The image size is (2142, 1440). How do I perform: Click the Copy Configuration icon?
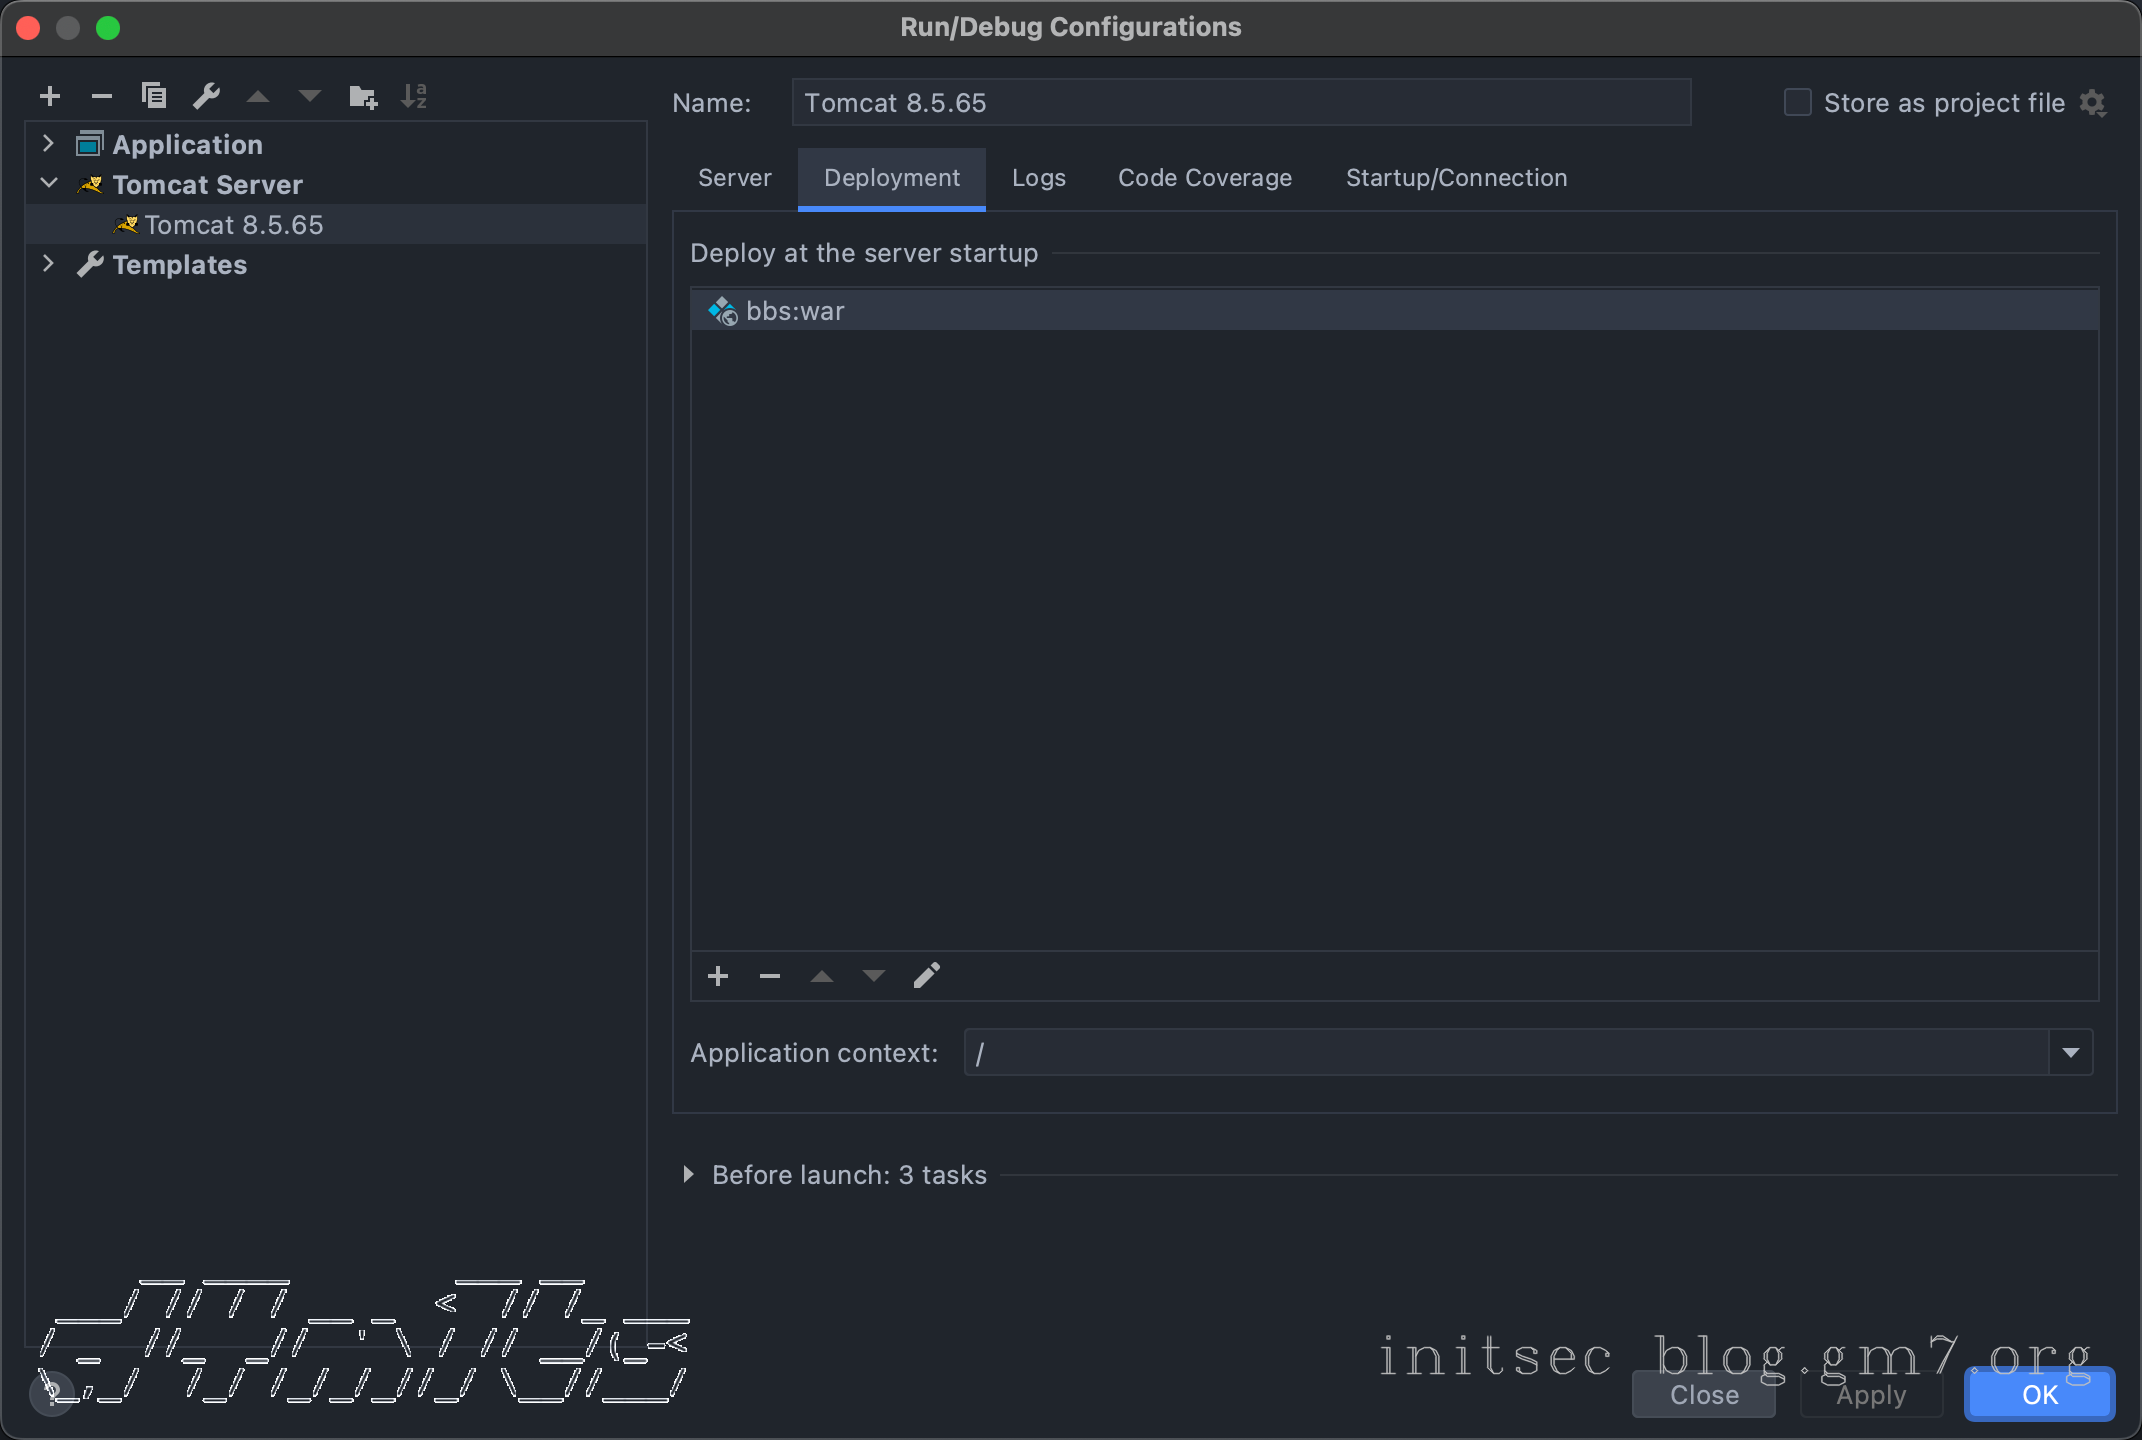(x=154, y=96)
